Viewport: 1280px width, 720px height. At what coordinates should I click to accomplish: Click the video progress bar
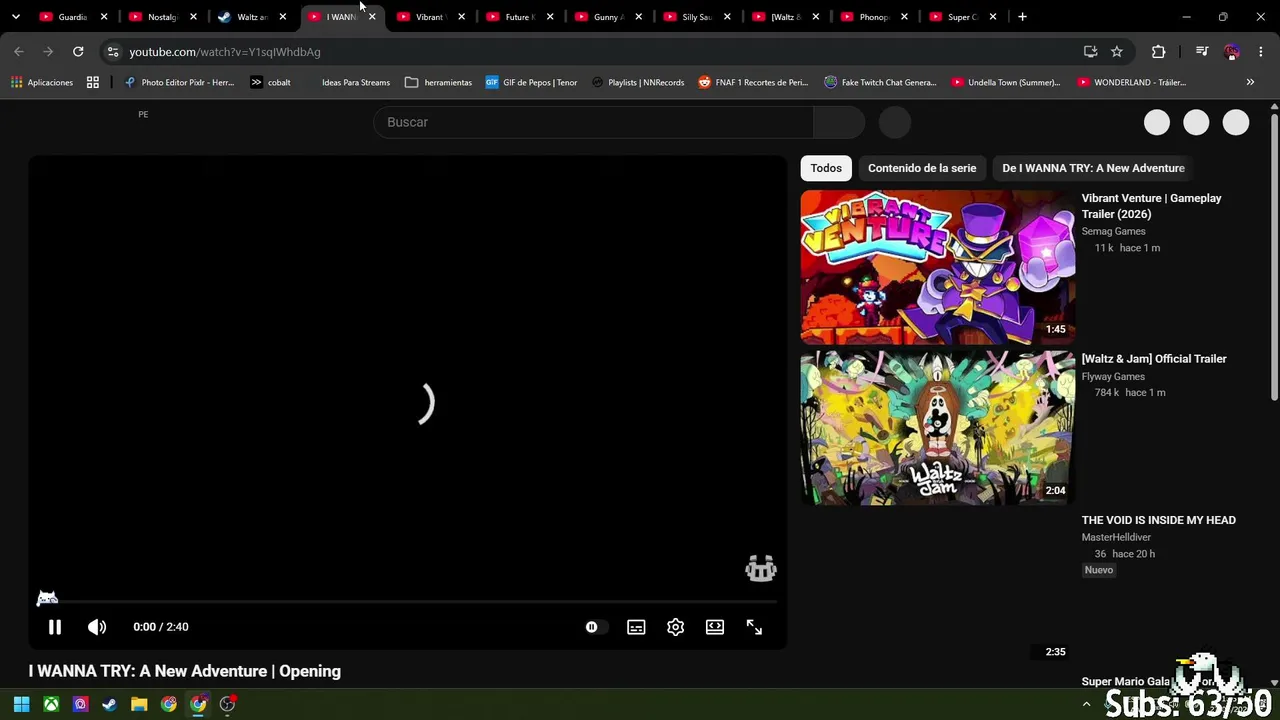pyautogui.click(x=408, y=602)
